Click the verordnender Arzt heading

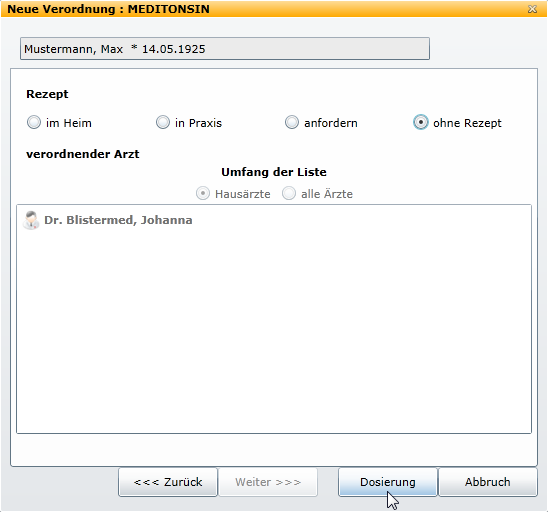[83, 154]
